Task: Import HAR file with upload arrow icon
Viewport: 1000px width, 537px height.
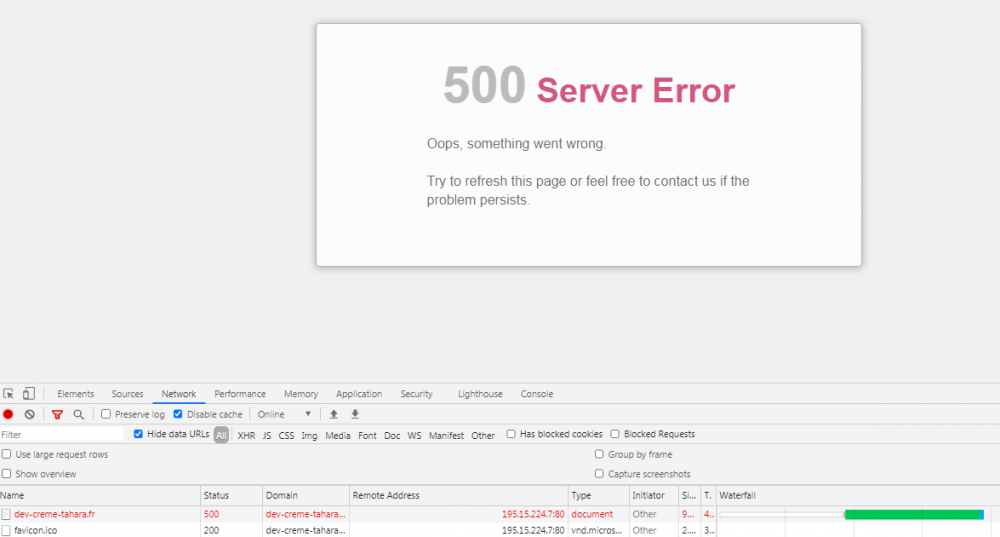Action: pyautogui.click(x=334, y=414)
